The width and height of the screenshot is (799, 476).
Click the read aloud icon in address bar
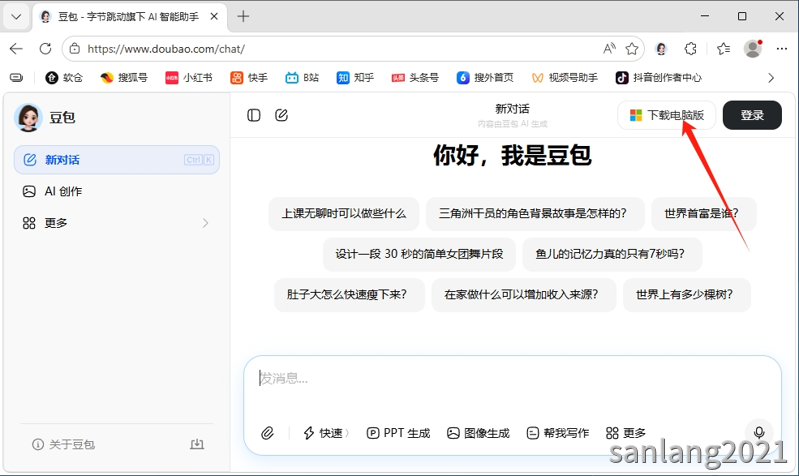tap(609, 49)
